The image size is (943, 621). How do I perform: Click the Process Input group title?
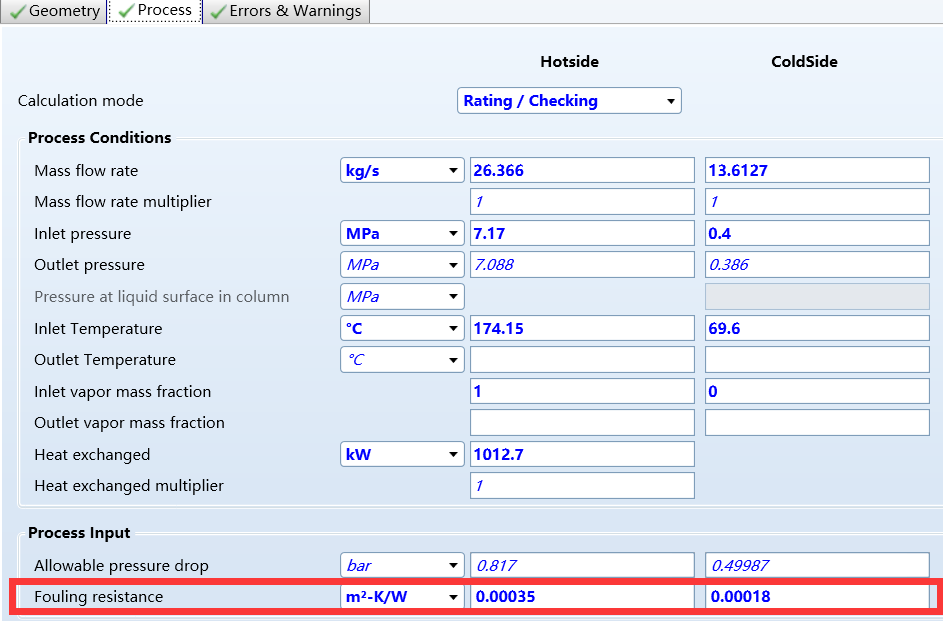point(79,533)
